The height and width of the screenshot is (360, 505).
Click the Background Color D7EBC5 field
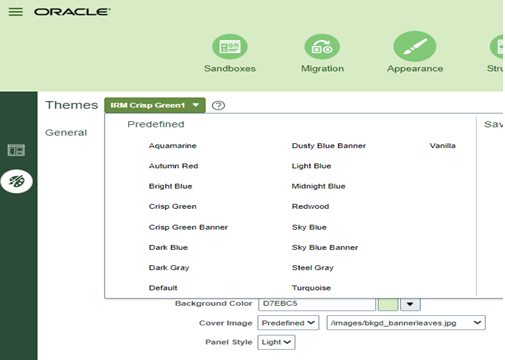click(317, 304)
